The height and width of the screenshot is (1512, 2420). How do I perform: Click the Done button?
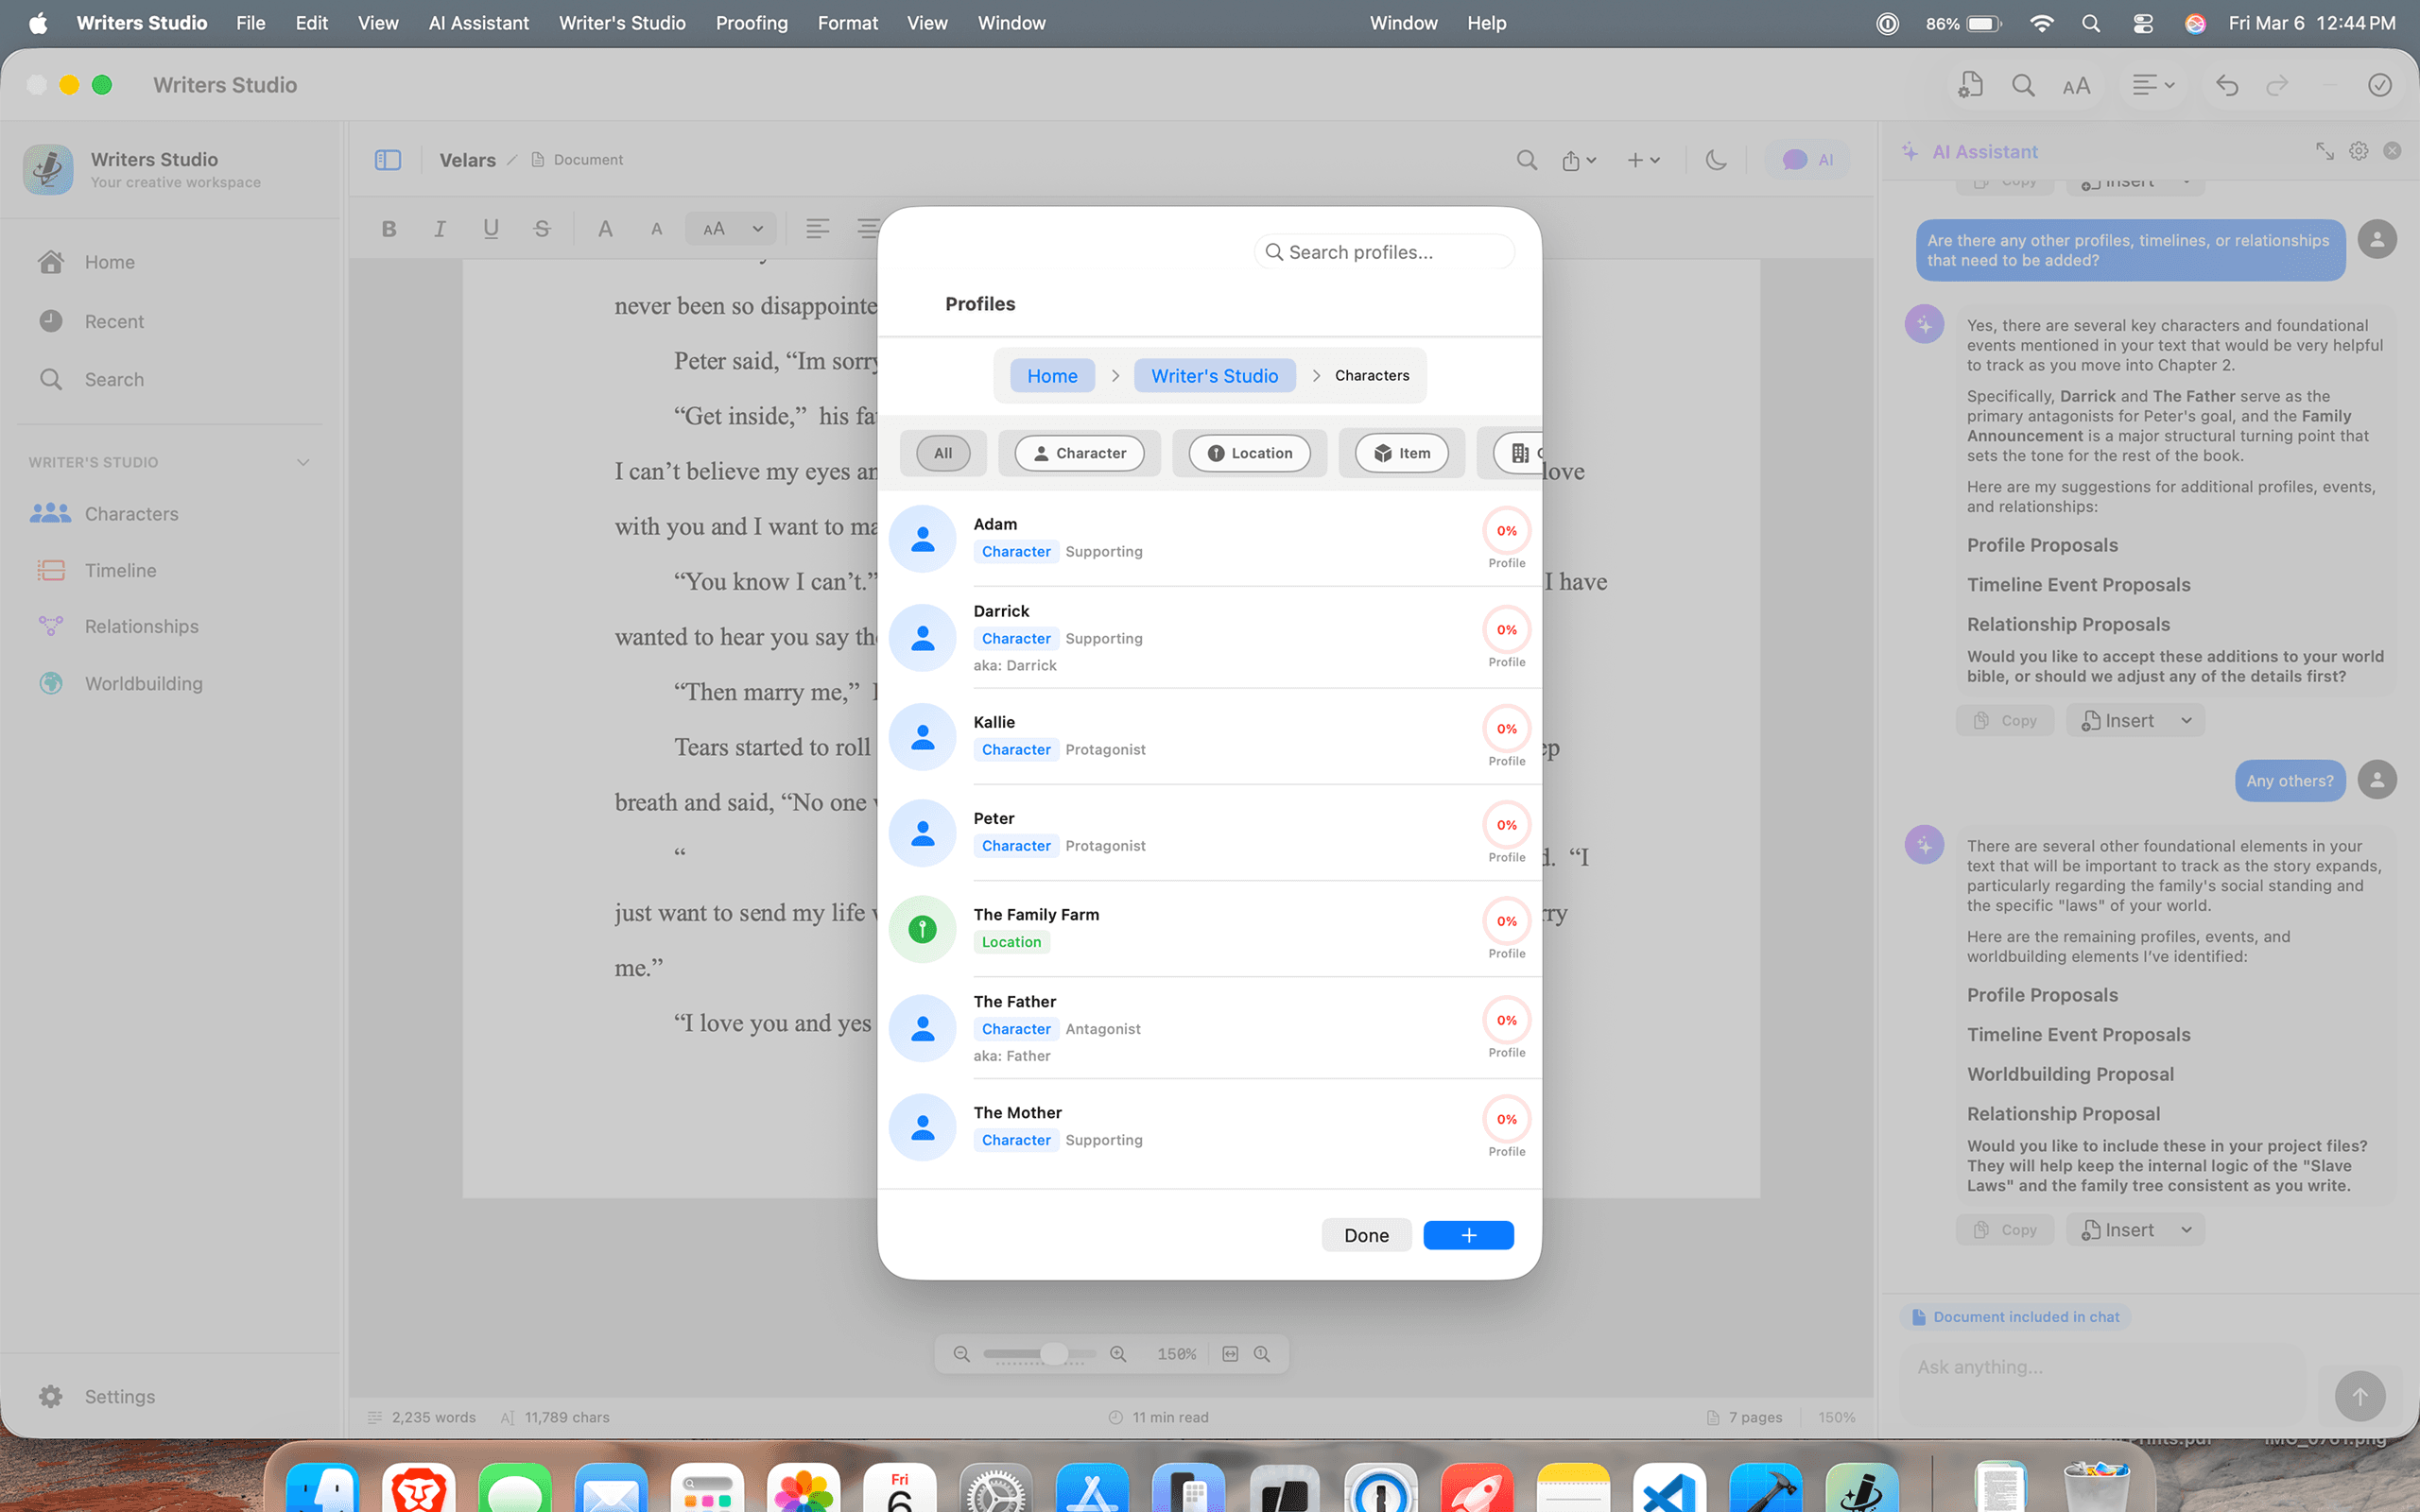coord(1366,1235)
